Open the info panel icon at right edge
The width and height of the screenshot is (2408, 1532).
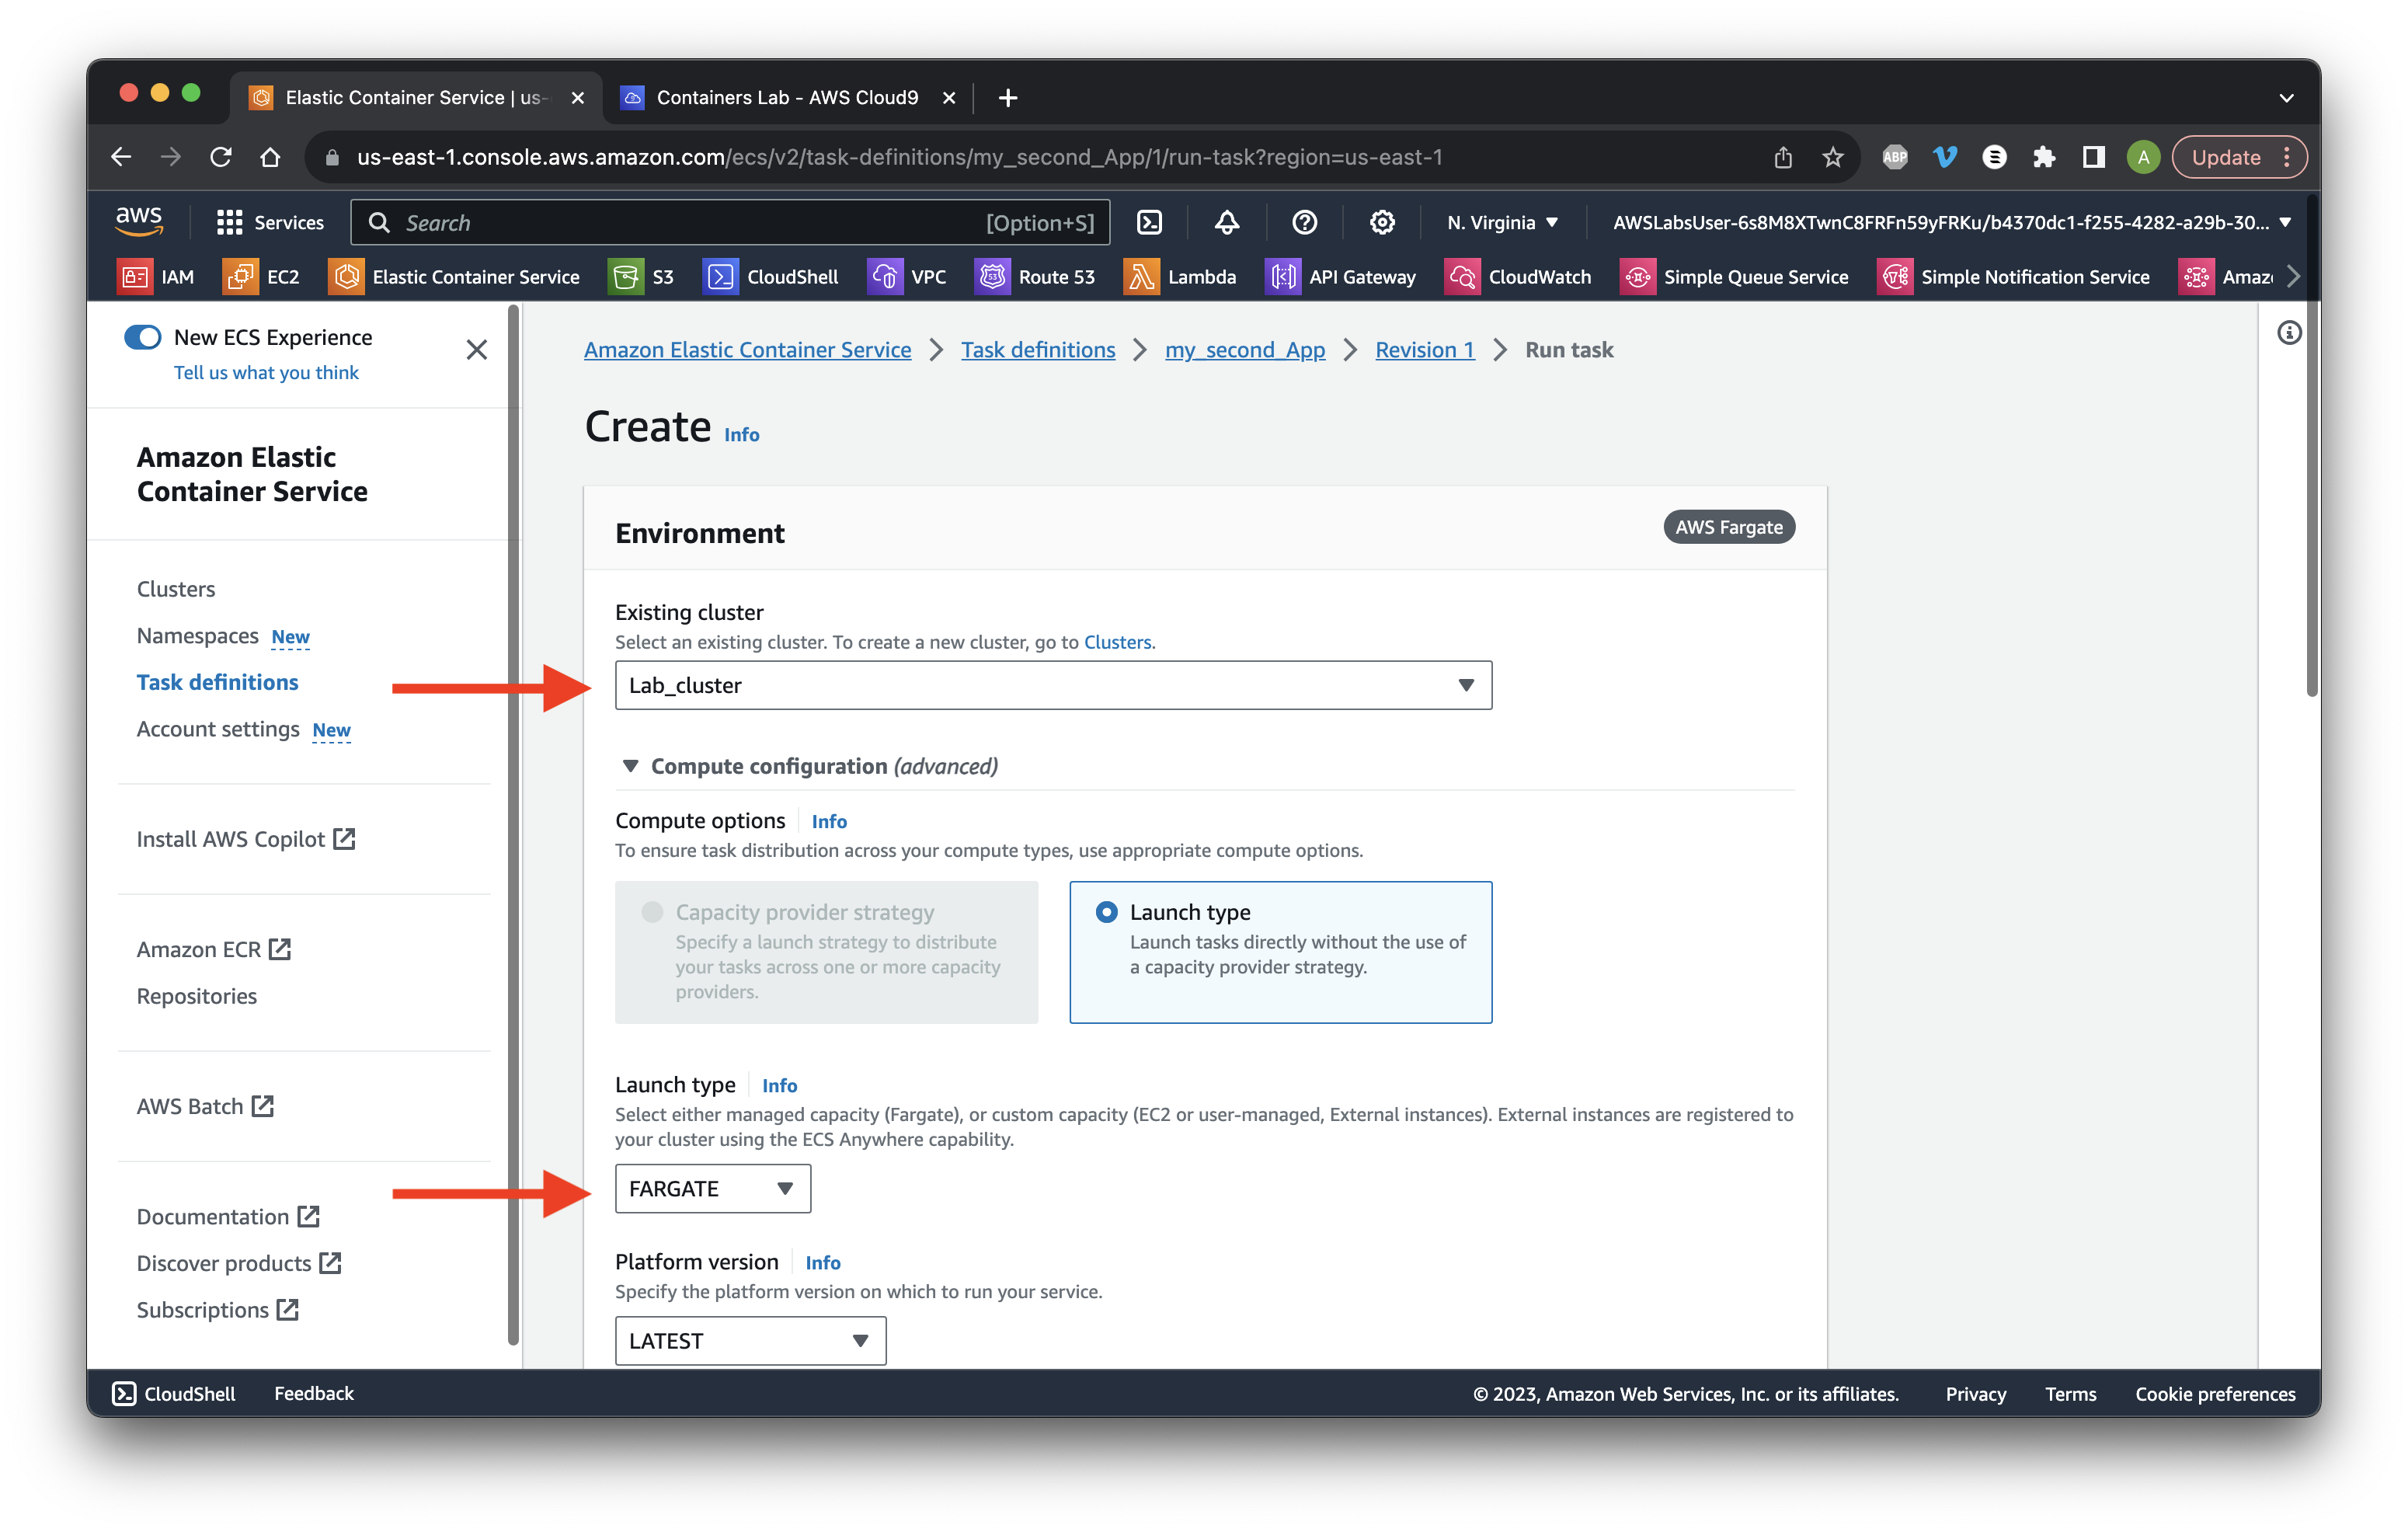[x=2289, y=333]
